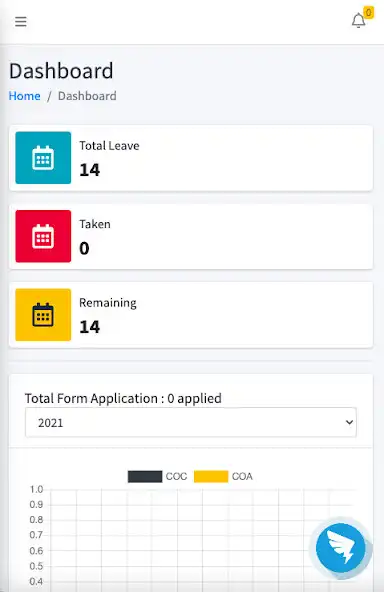Select the Total Leave card
Viewport: 384px width, 592px height.
click(x=191, y=158)
